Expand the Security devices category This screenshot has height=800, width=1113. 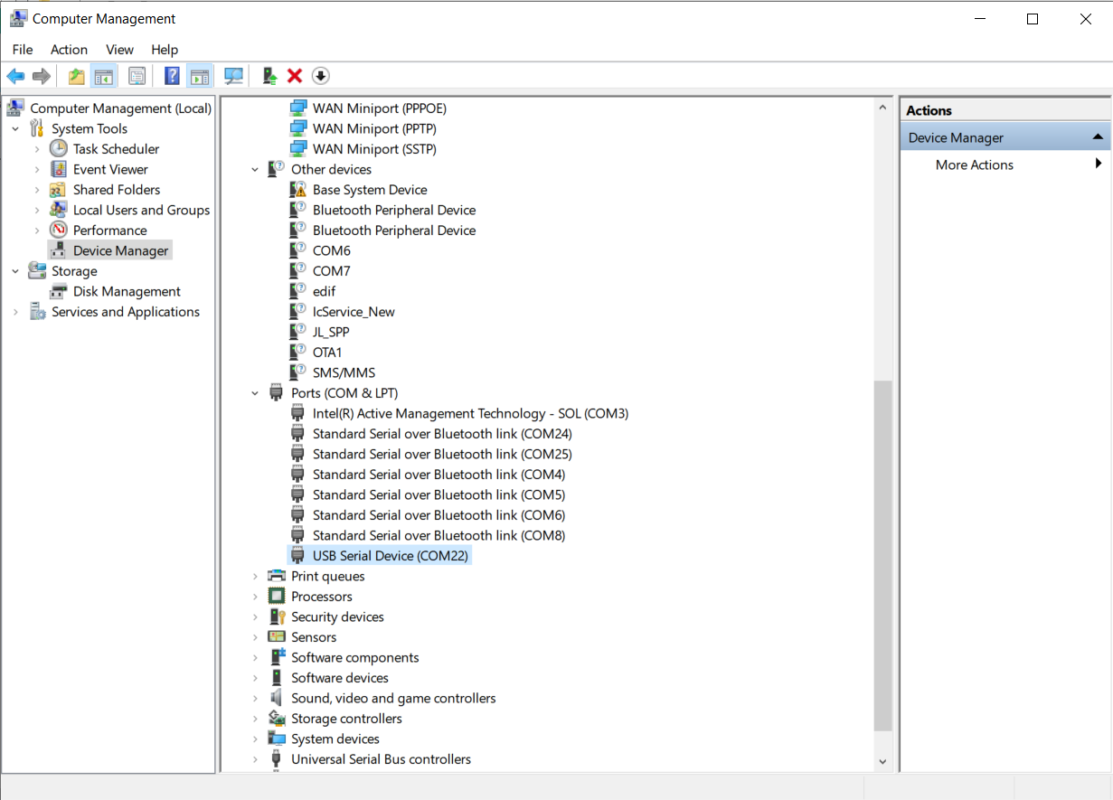(255, 618)
